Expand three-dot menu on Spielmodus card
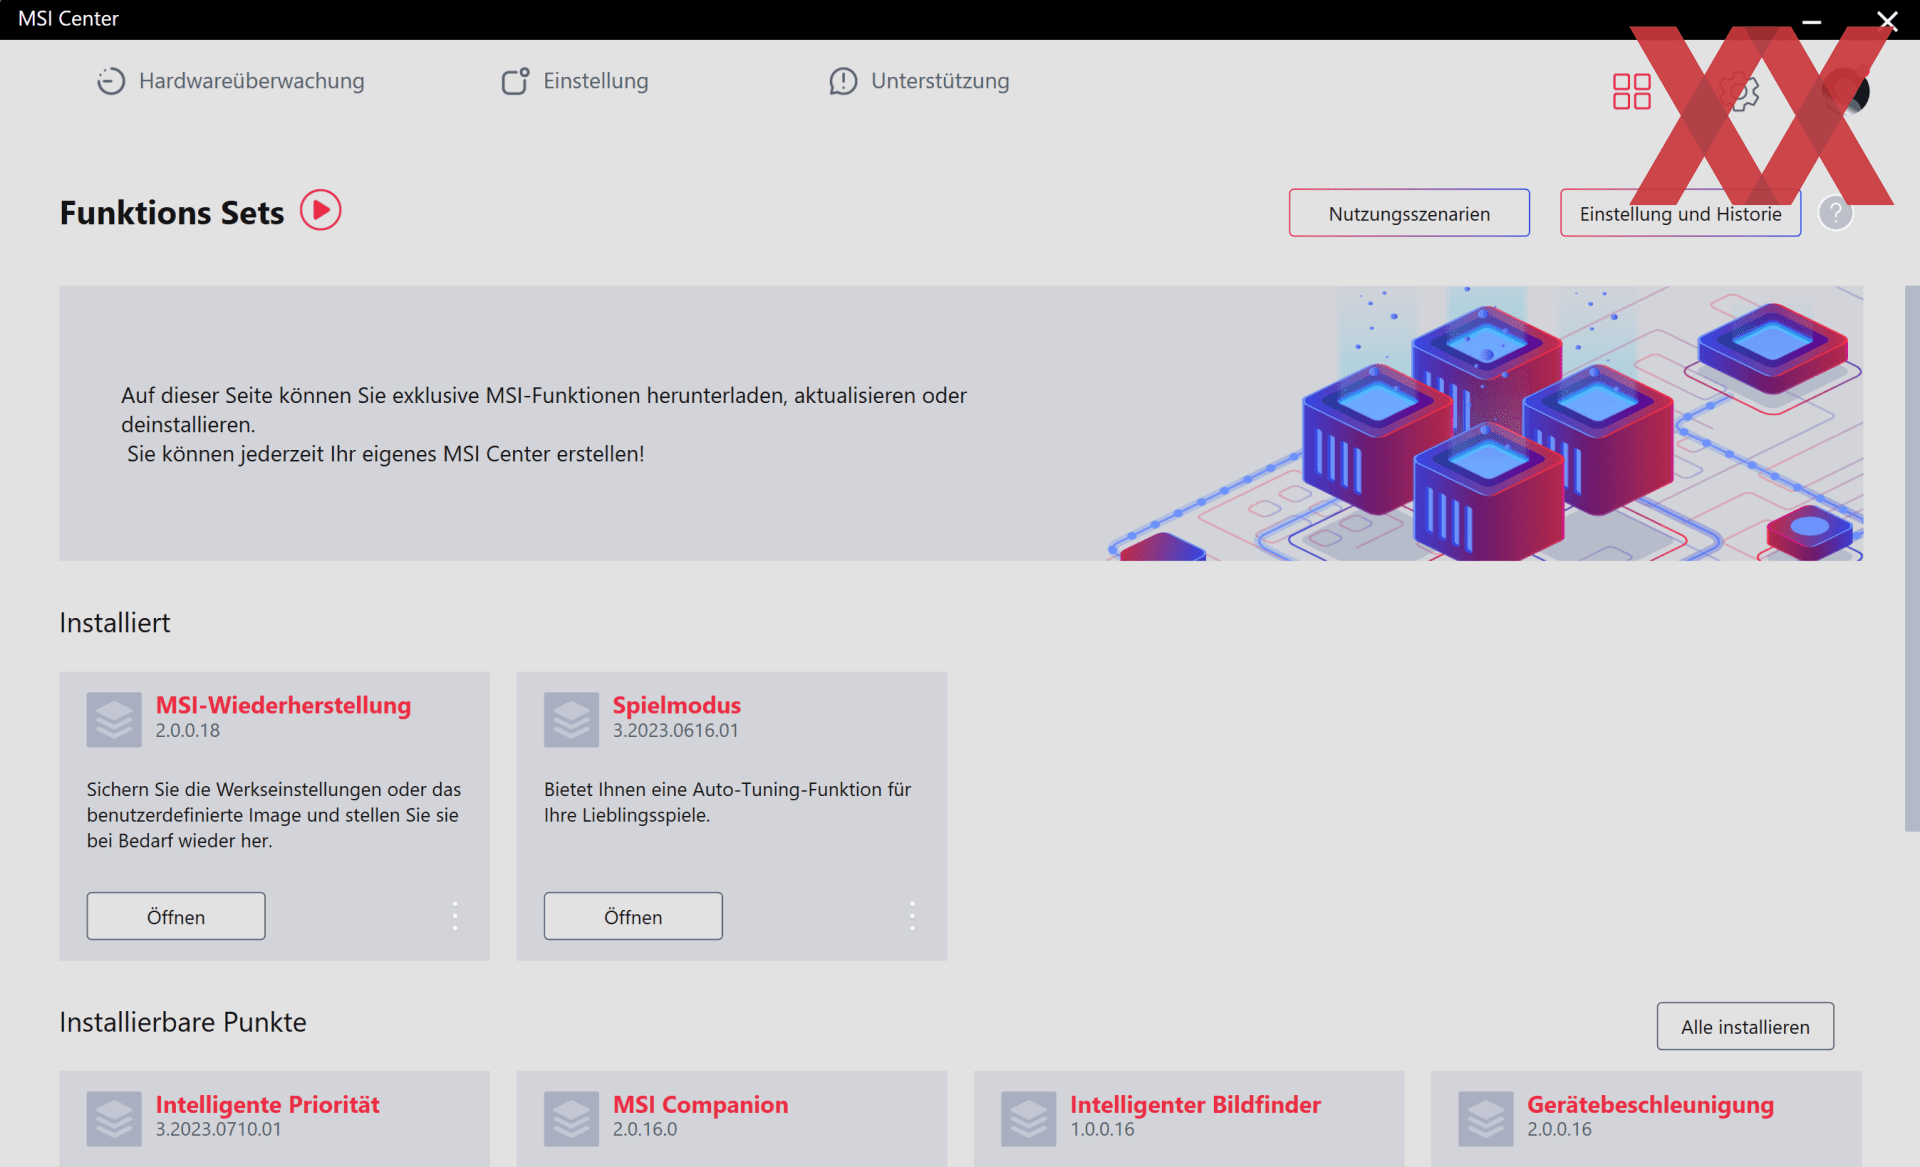Viewport: 1920px width, 1167px height. pyautogui.click(x=912, y=916)
